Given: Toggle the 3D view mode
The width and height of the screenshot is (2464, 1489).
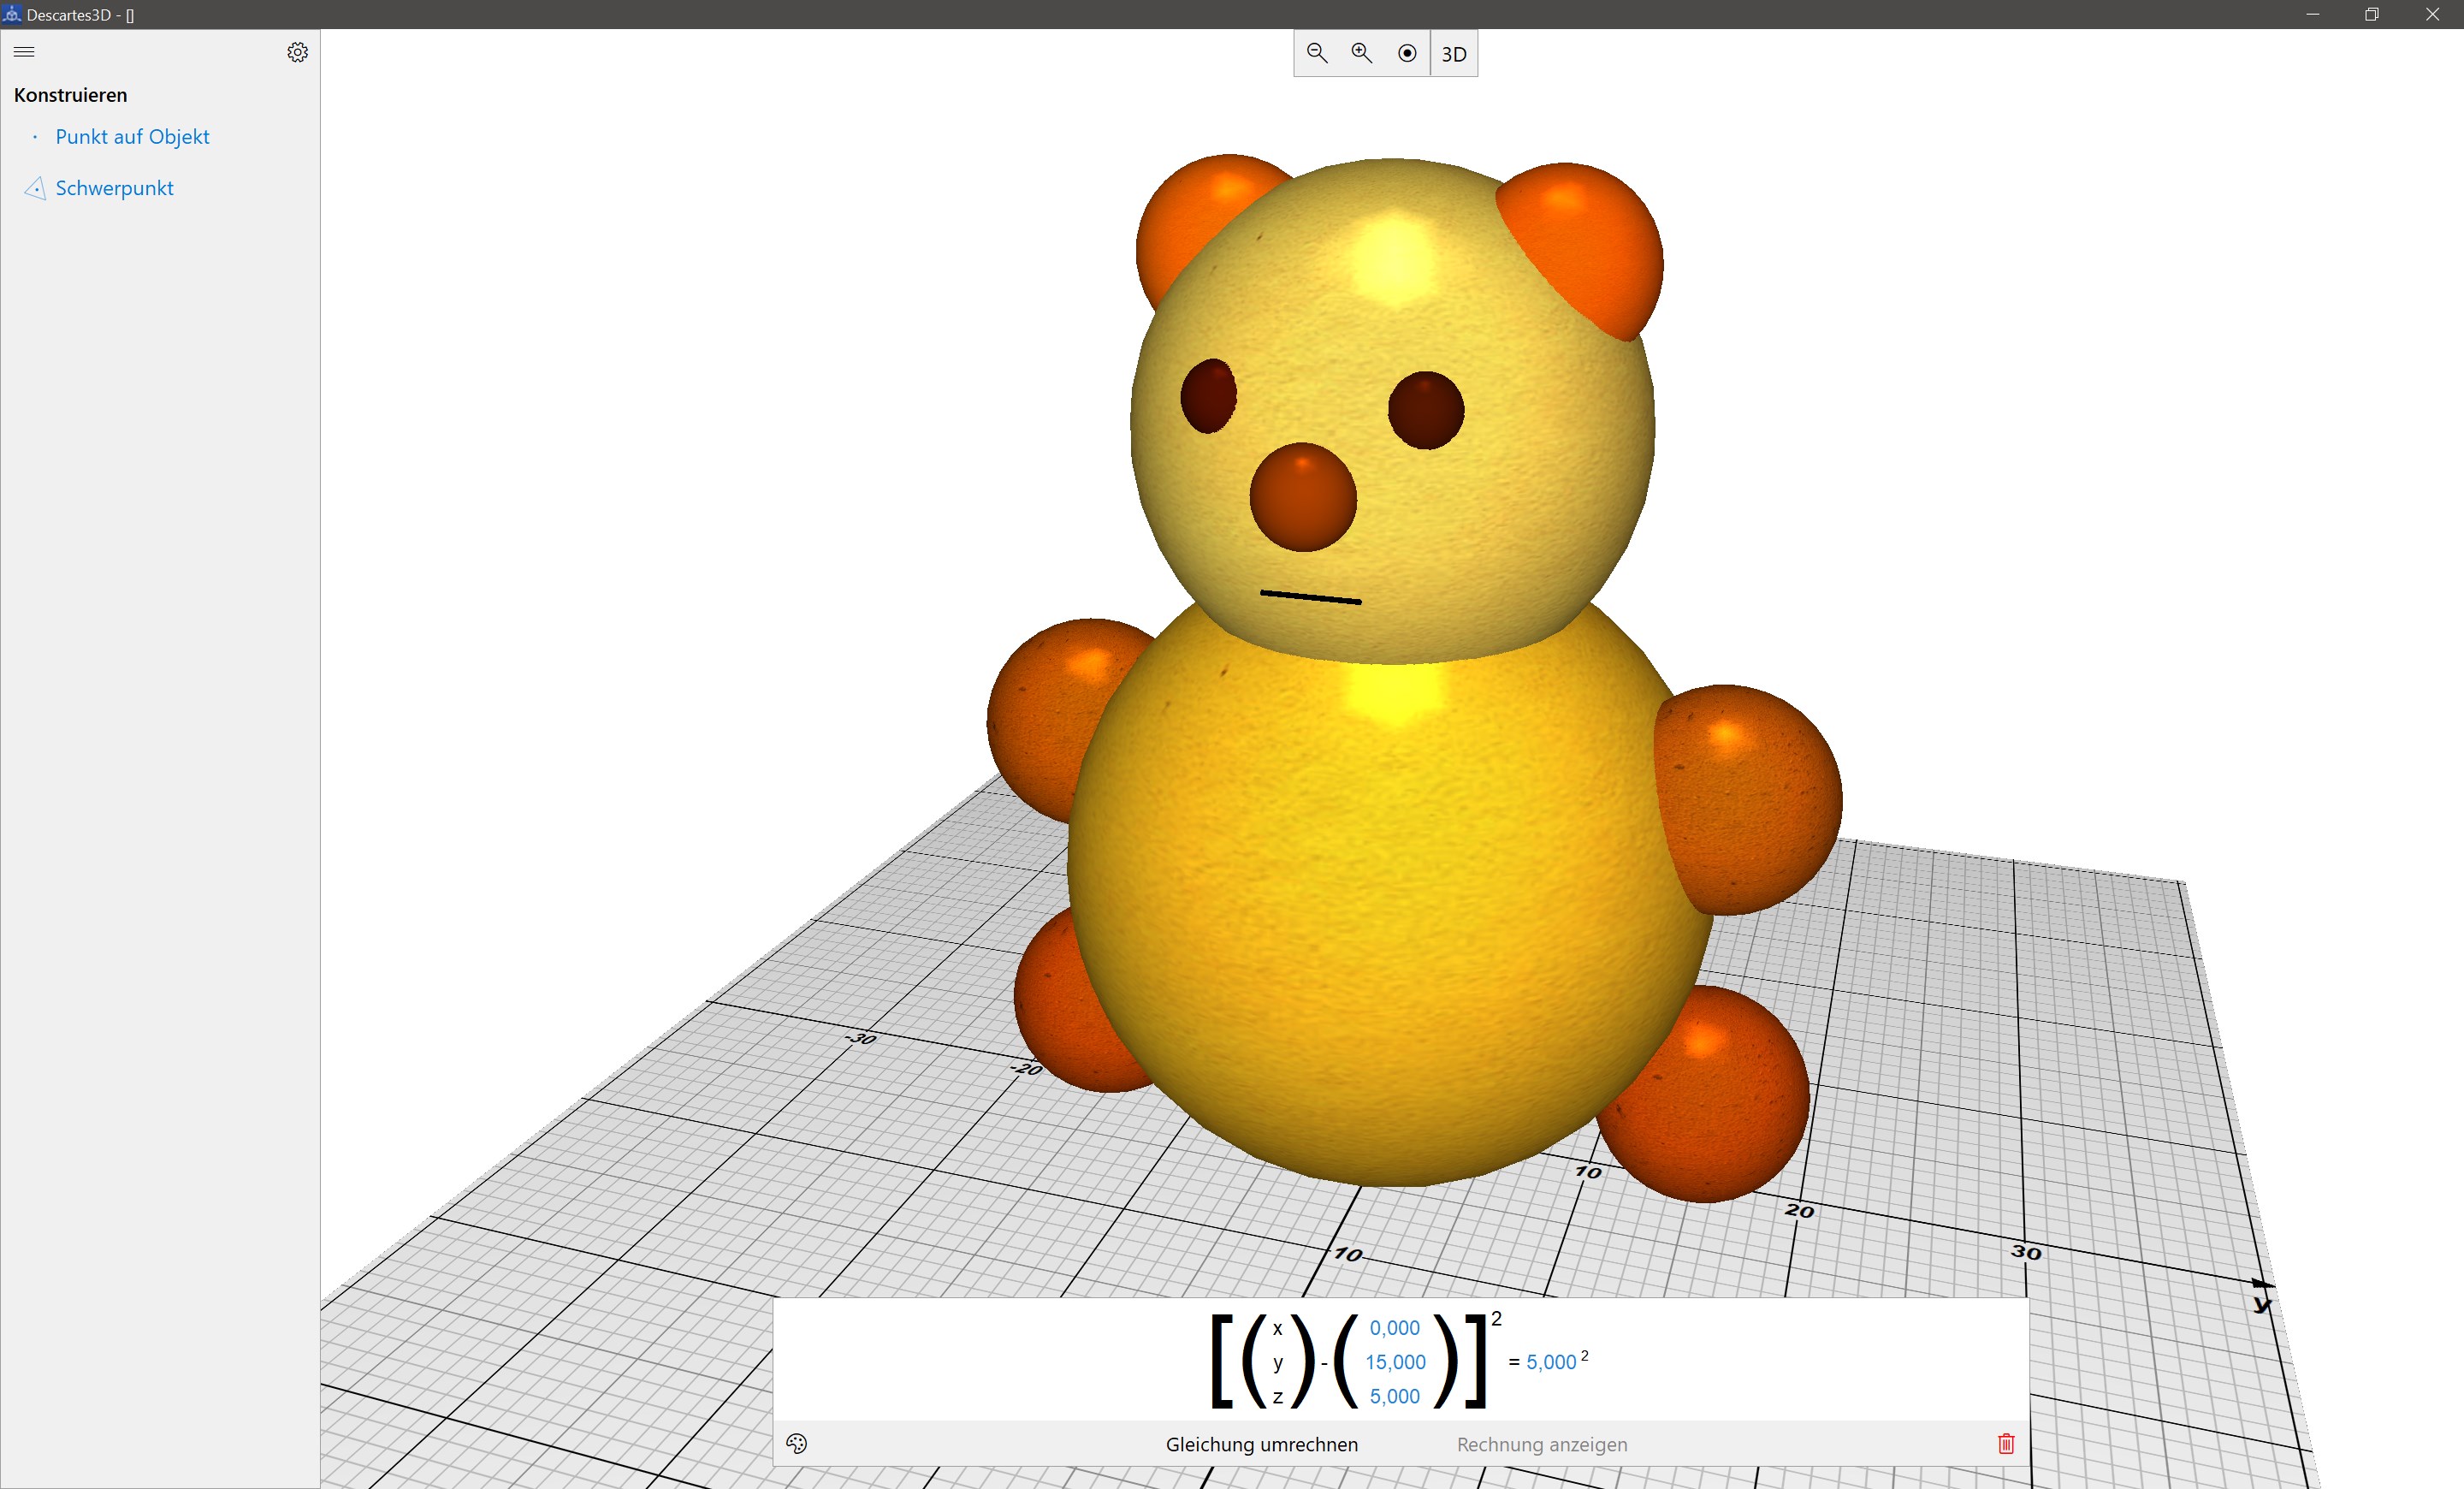Looking at the screenshot, I should (1454, 54).
